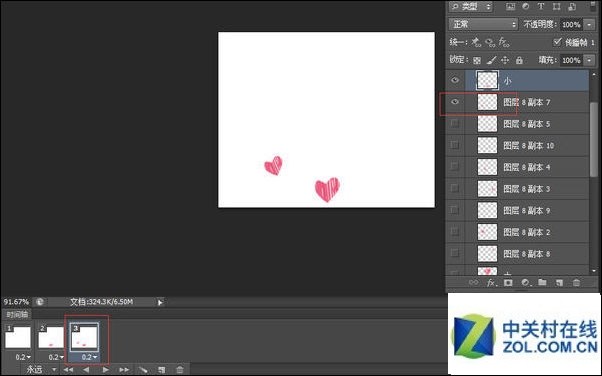Delete layer trash icon in Layers panel
Screen dimensions: 602x376
[x=576, y=283]
